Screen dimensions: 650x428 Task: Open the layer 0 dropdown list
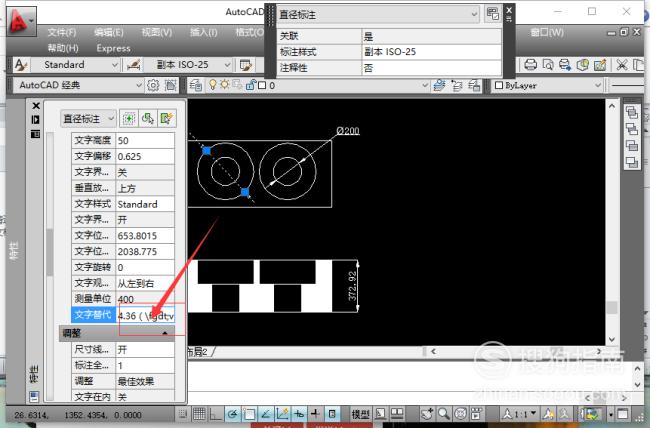425,85
